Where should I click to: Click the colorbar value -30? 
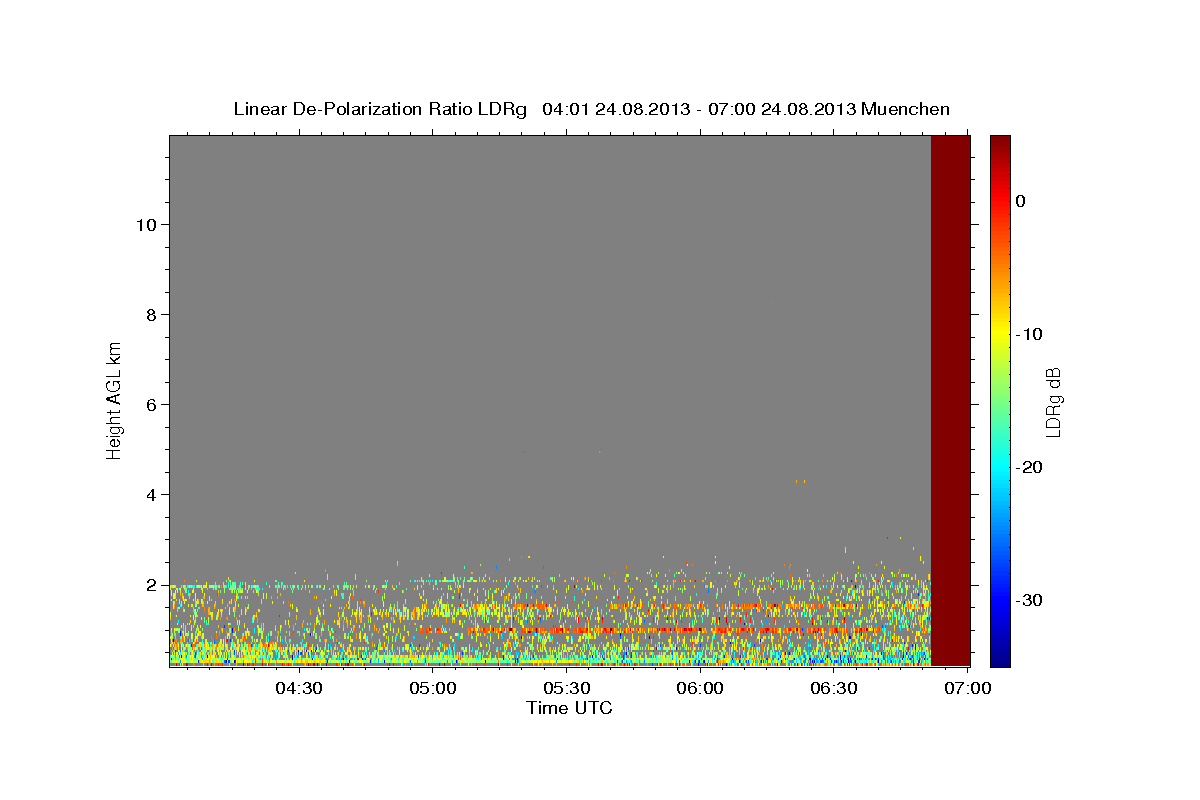(x=1029, y=600)
